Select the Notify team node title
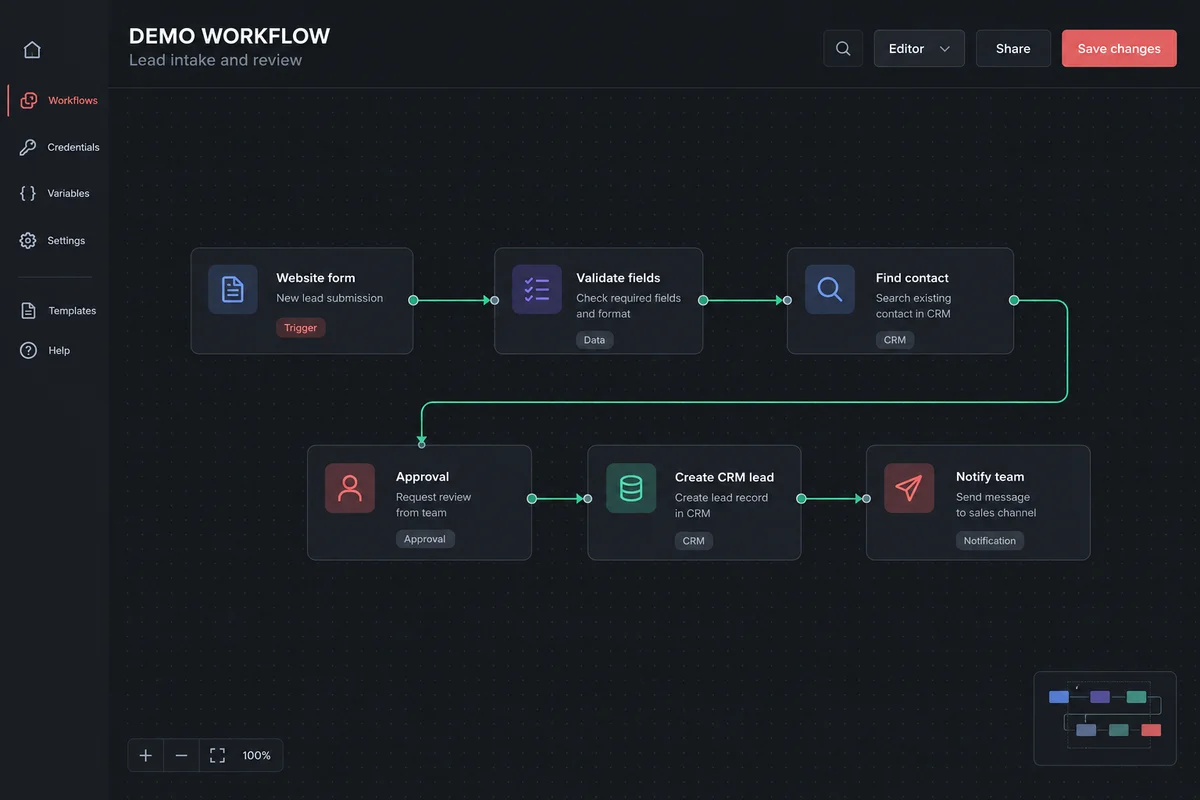The width and height of the screenshot is (1200, 800). coord(990,477)
